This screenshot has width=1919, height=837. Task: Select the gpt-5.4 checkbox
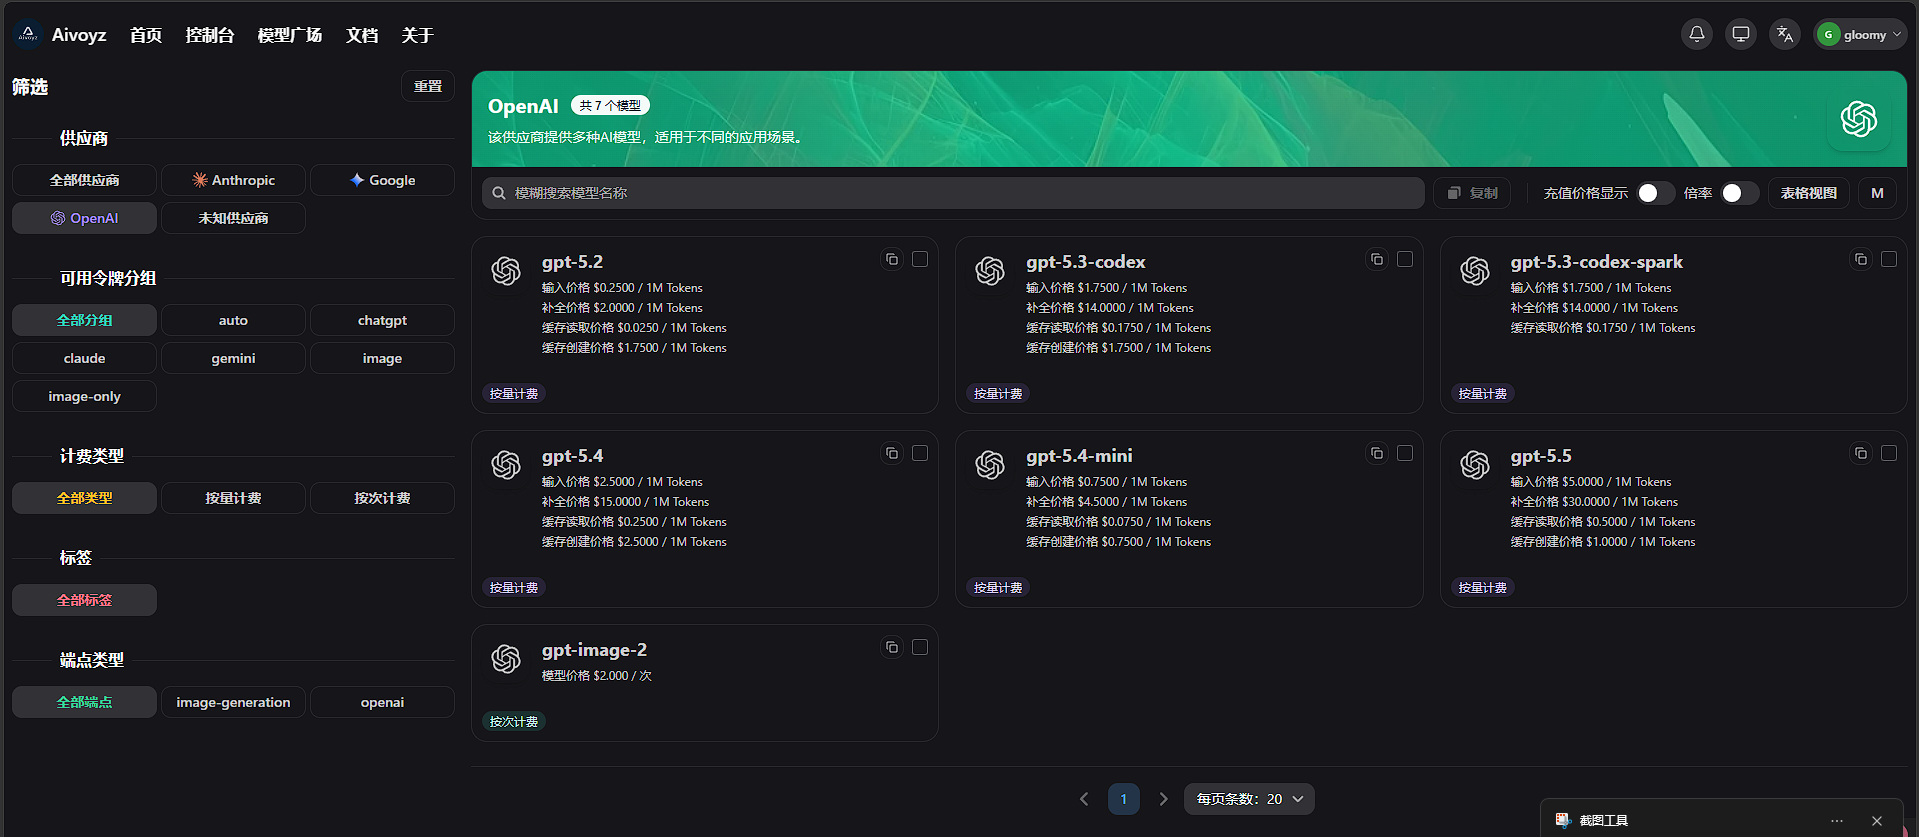click(x=920, y=453)
